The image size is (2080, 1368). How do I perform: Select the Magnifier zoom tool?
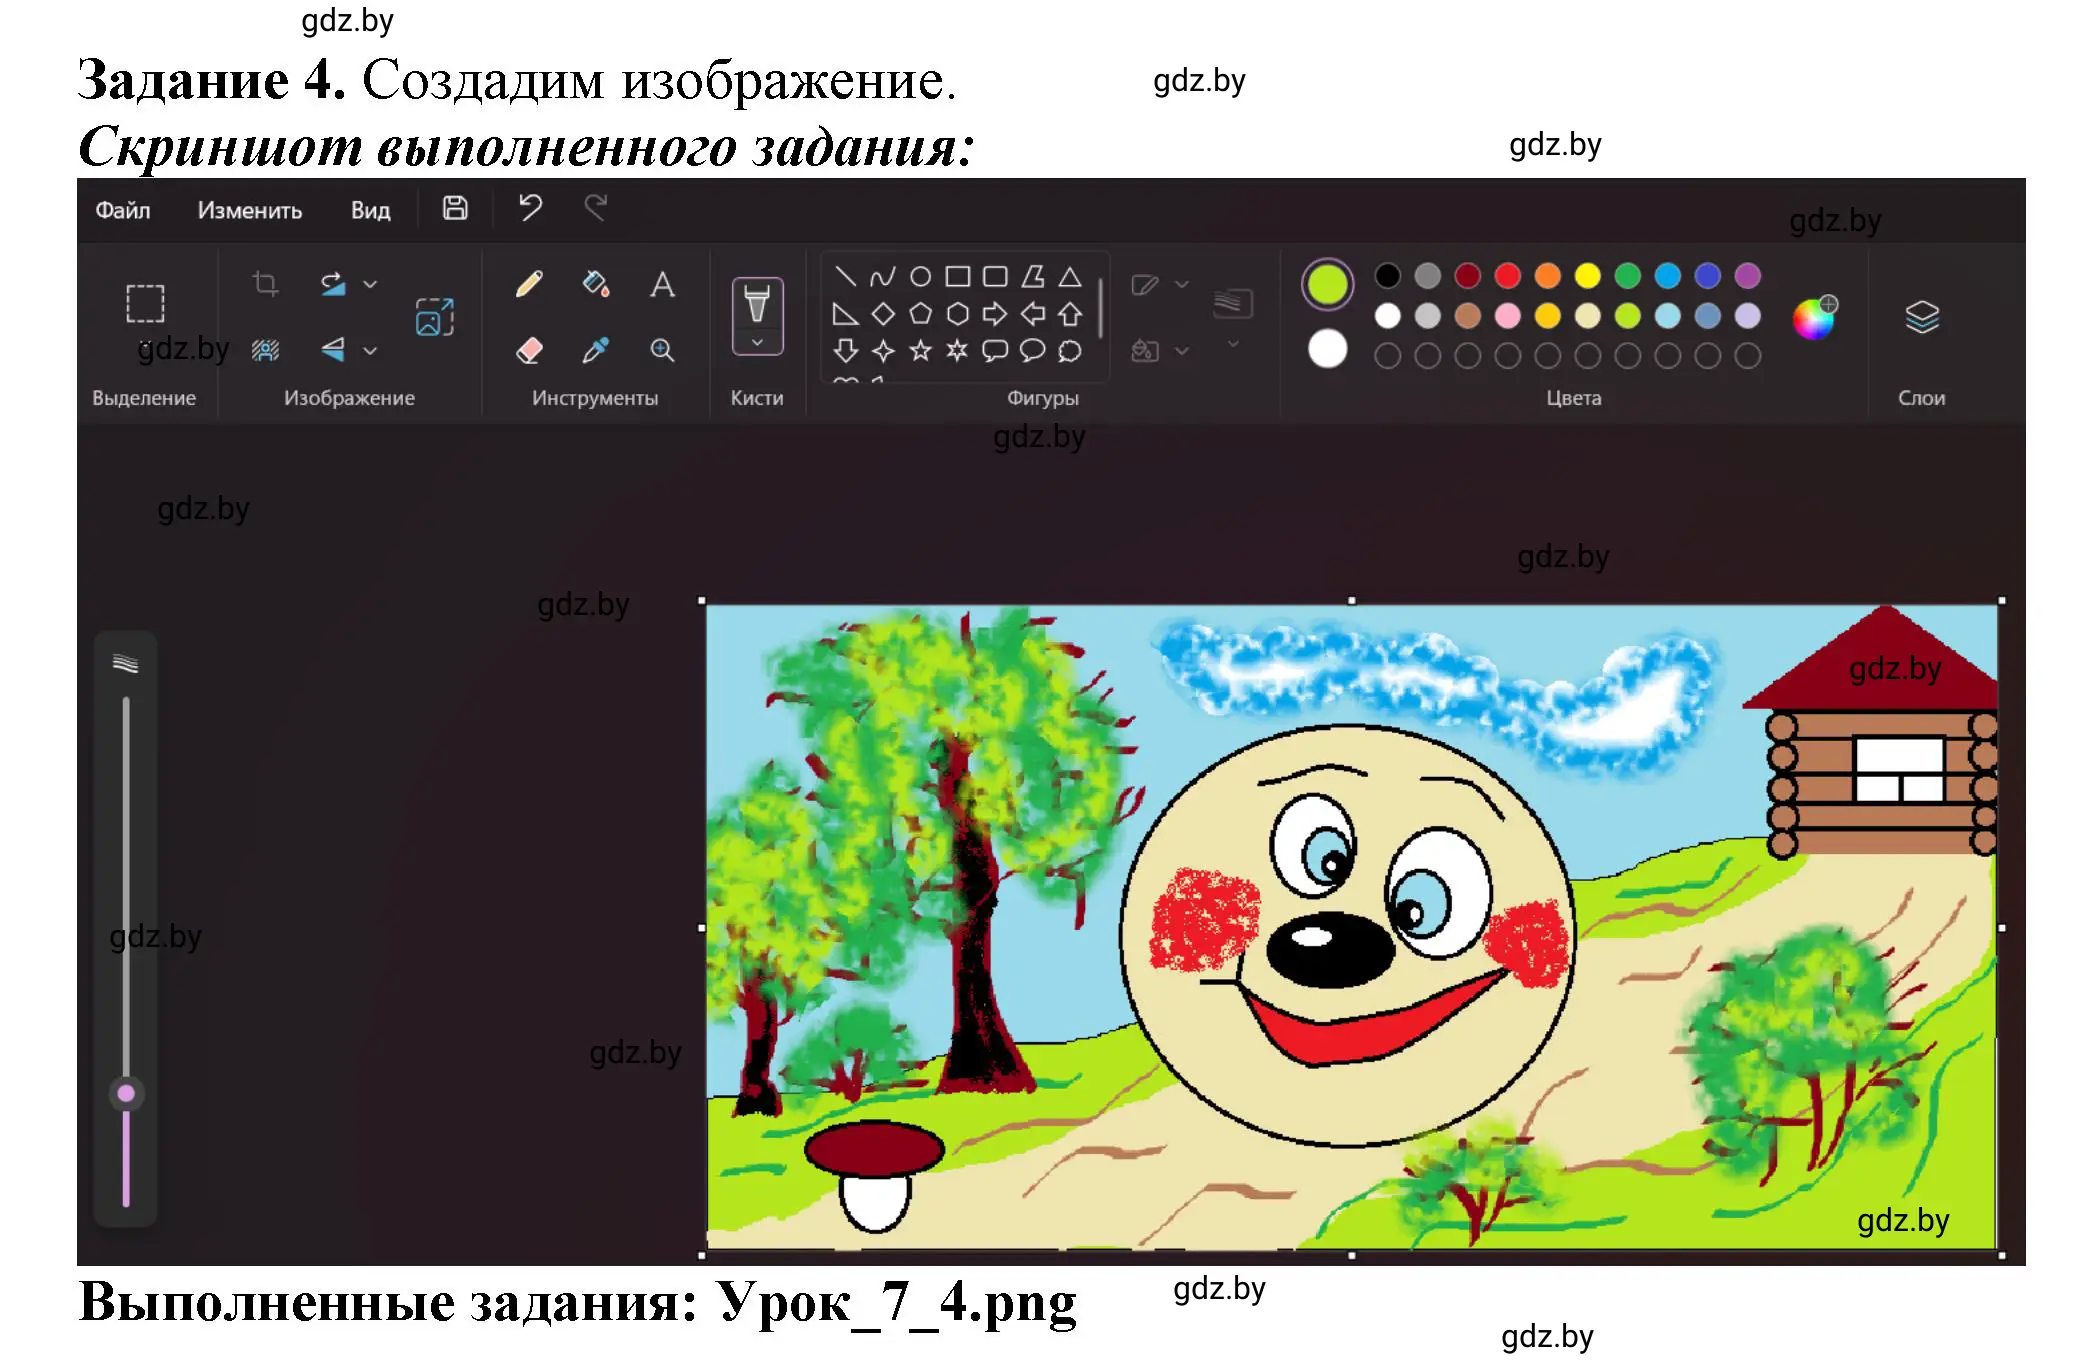pyautogui.click(x=662, y=350)
